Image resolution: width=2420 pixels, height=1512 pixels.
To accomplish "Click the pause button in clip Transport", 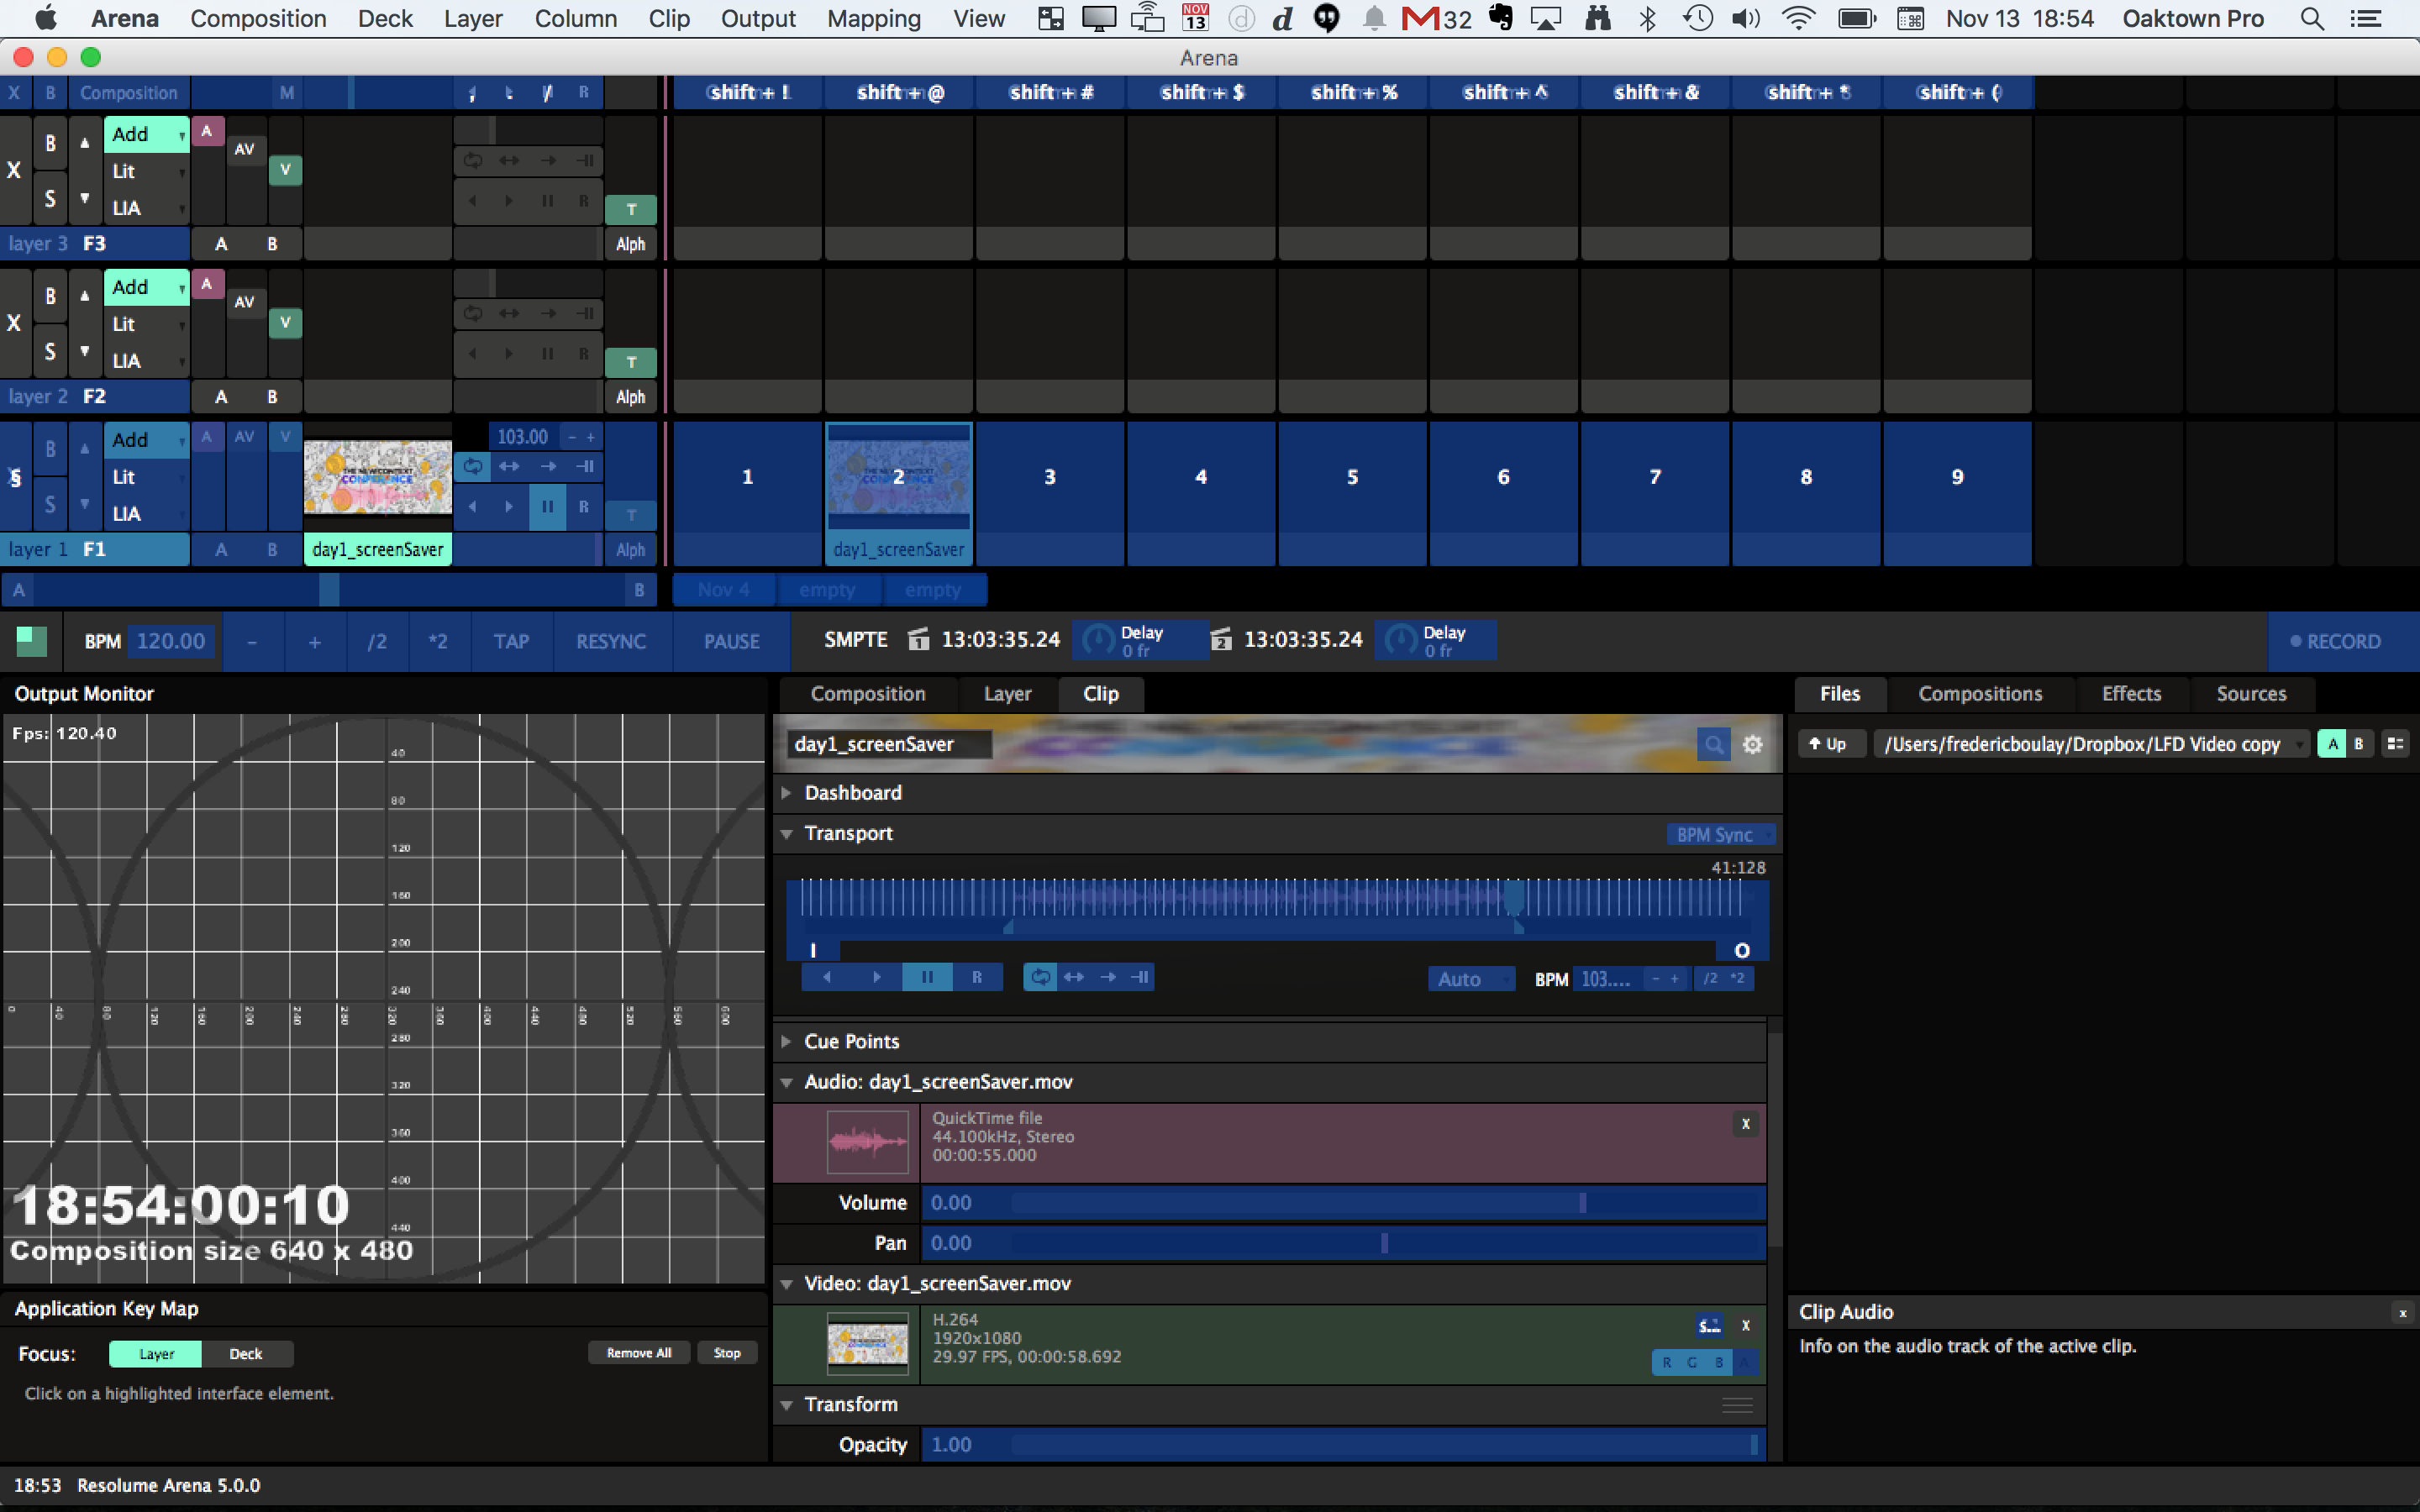I will pyautogui.click(x=926, y=977).
